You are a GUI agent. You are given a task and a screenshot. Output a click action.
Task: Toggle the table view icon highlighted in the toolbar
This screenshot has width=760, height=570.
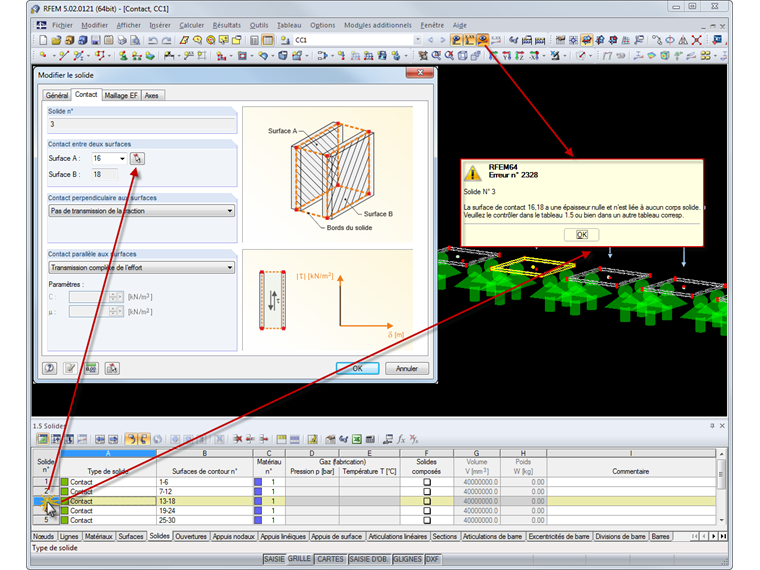tap(268, 40)
